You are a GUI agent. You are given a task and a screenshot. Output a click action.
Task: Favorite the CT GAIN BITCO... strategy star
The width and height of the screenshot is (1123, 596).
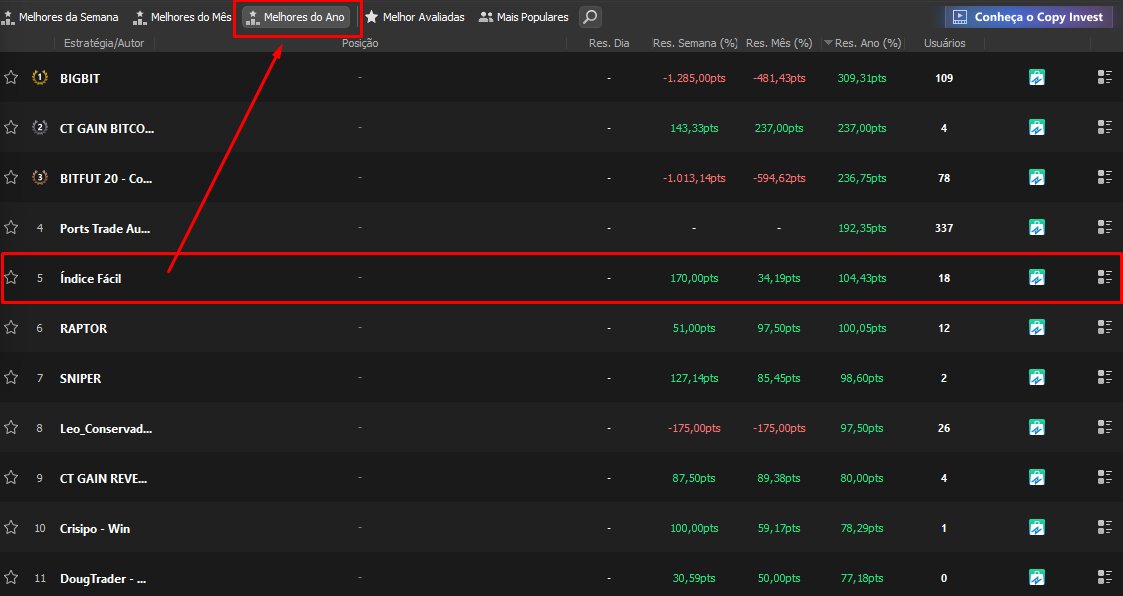tap(11, 128)
